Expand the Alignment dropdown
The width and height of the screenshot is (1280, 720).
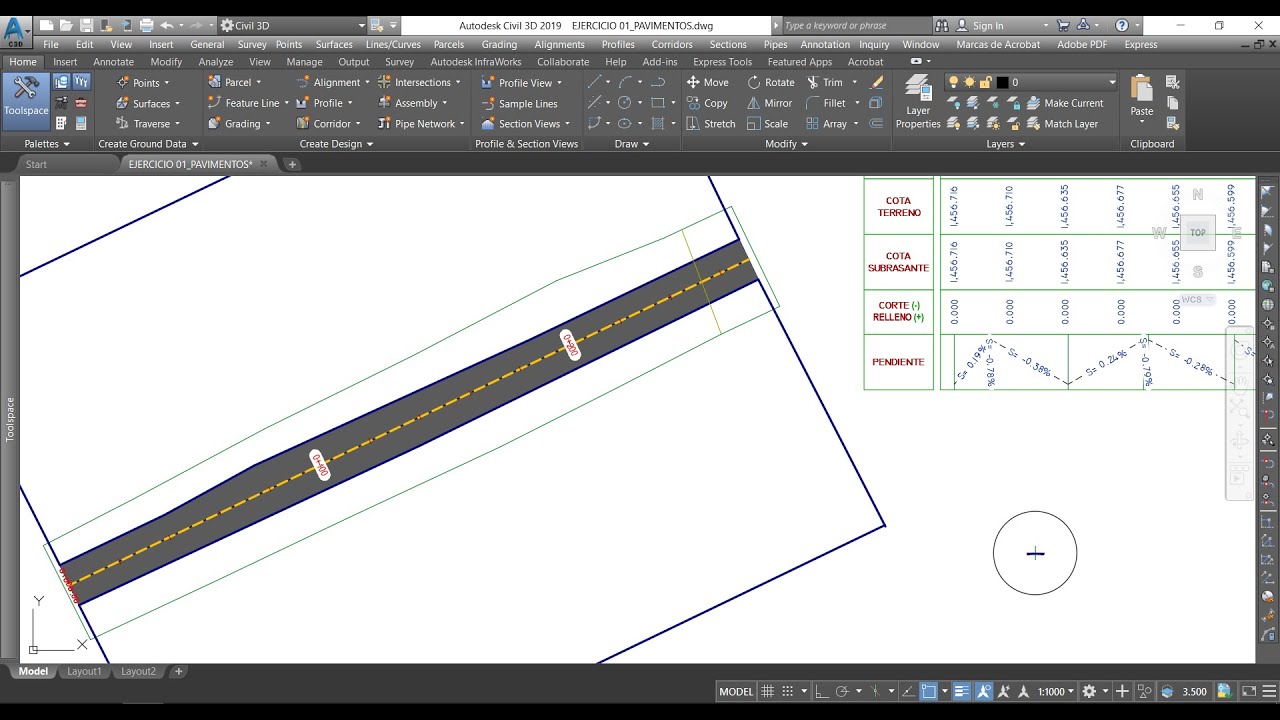[367, 83]
